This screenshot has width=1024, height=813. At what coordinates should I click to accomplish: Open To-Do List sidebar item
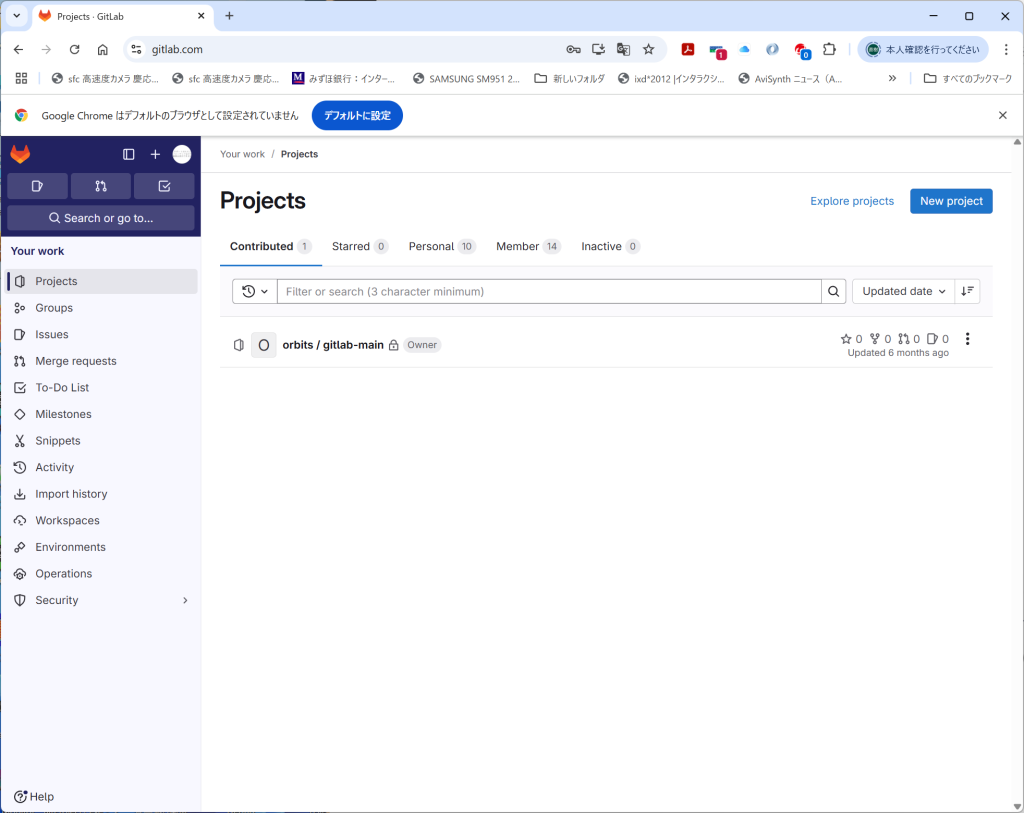(x=102, y=387)
